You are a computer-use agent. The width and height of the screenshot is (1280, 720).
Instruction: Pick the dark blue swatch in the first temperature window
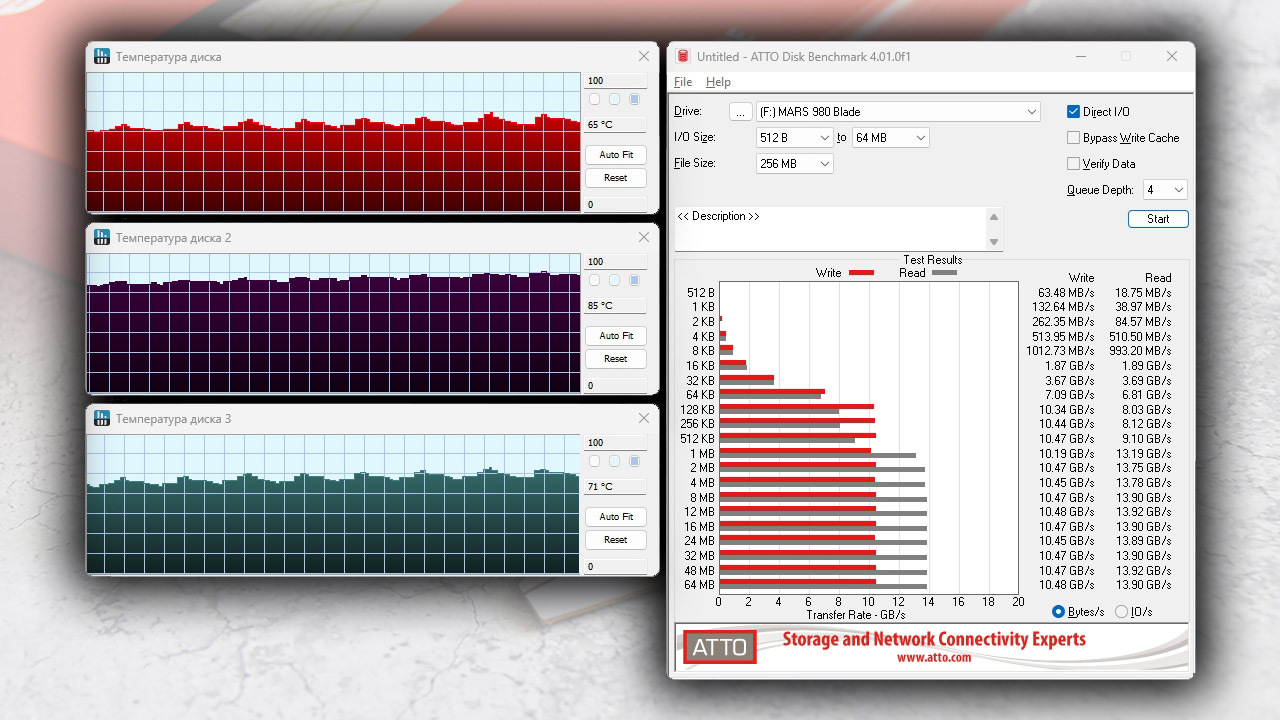[634, 99]
